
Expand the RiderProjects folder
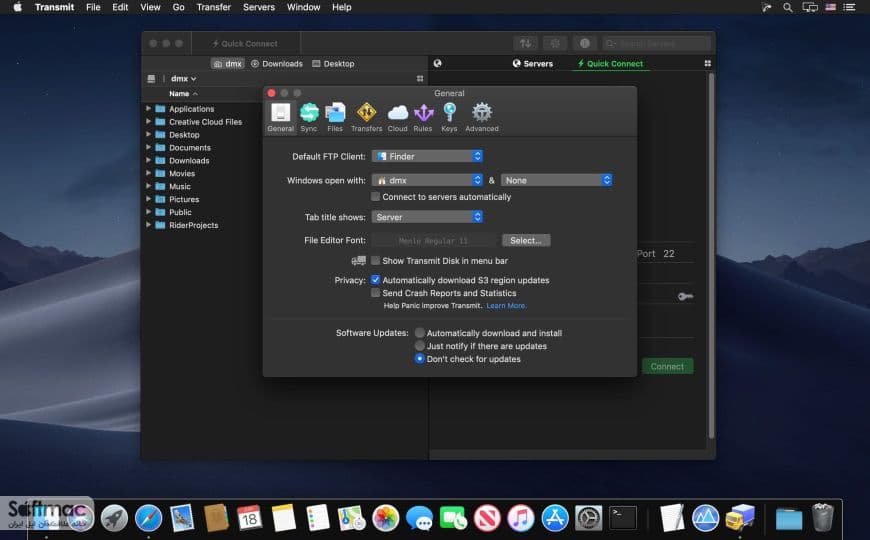(x=148, y=224)
